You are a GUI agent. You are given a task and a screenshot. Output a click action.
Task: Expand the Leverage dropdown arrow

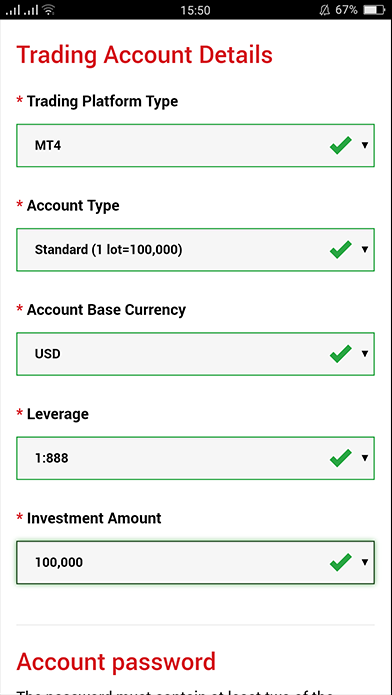tap(365, 458)
